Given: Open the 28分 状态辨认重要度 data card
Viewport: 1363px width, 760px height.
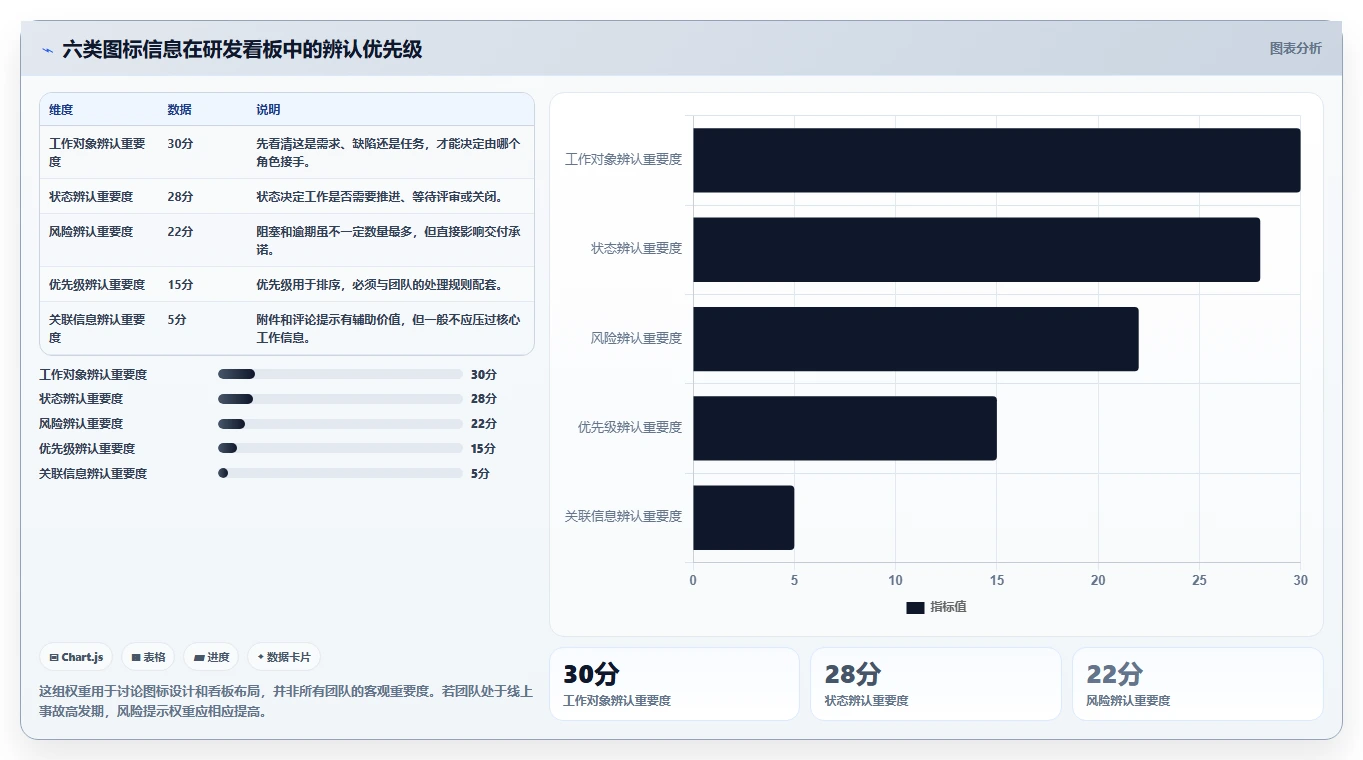Looking at the screenshot, I should 936,684.
